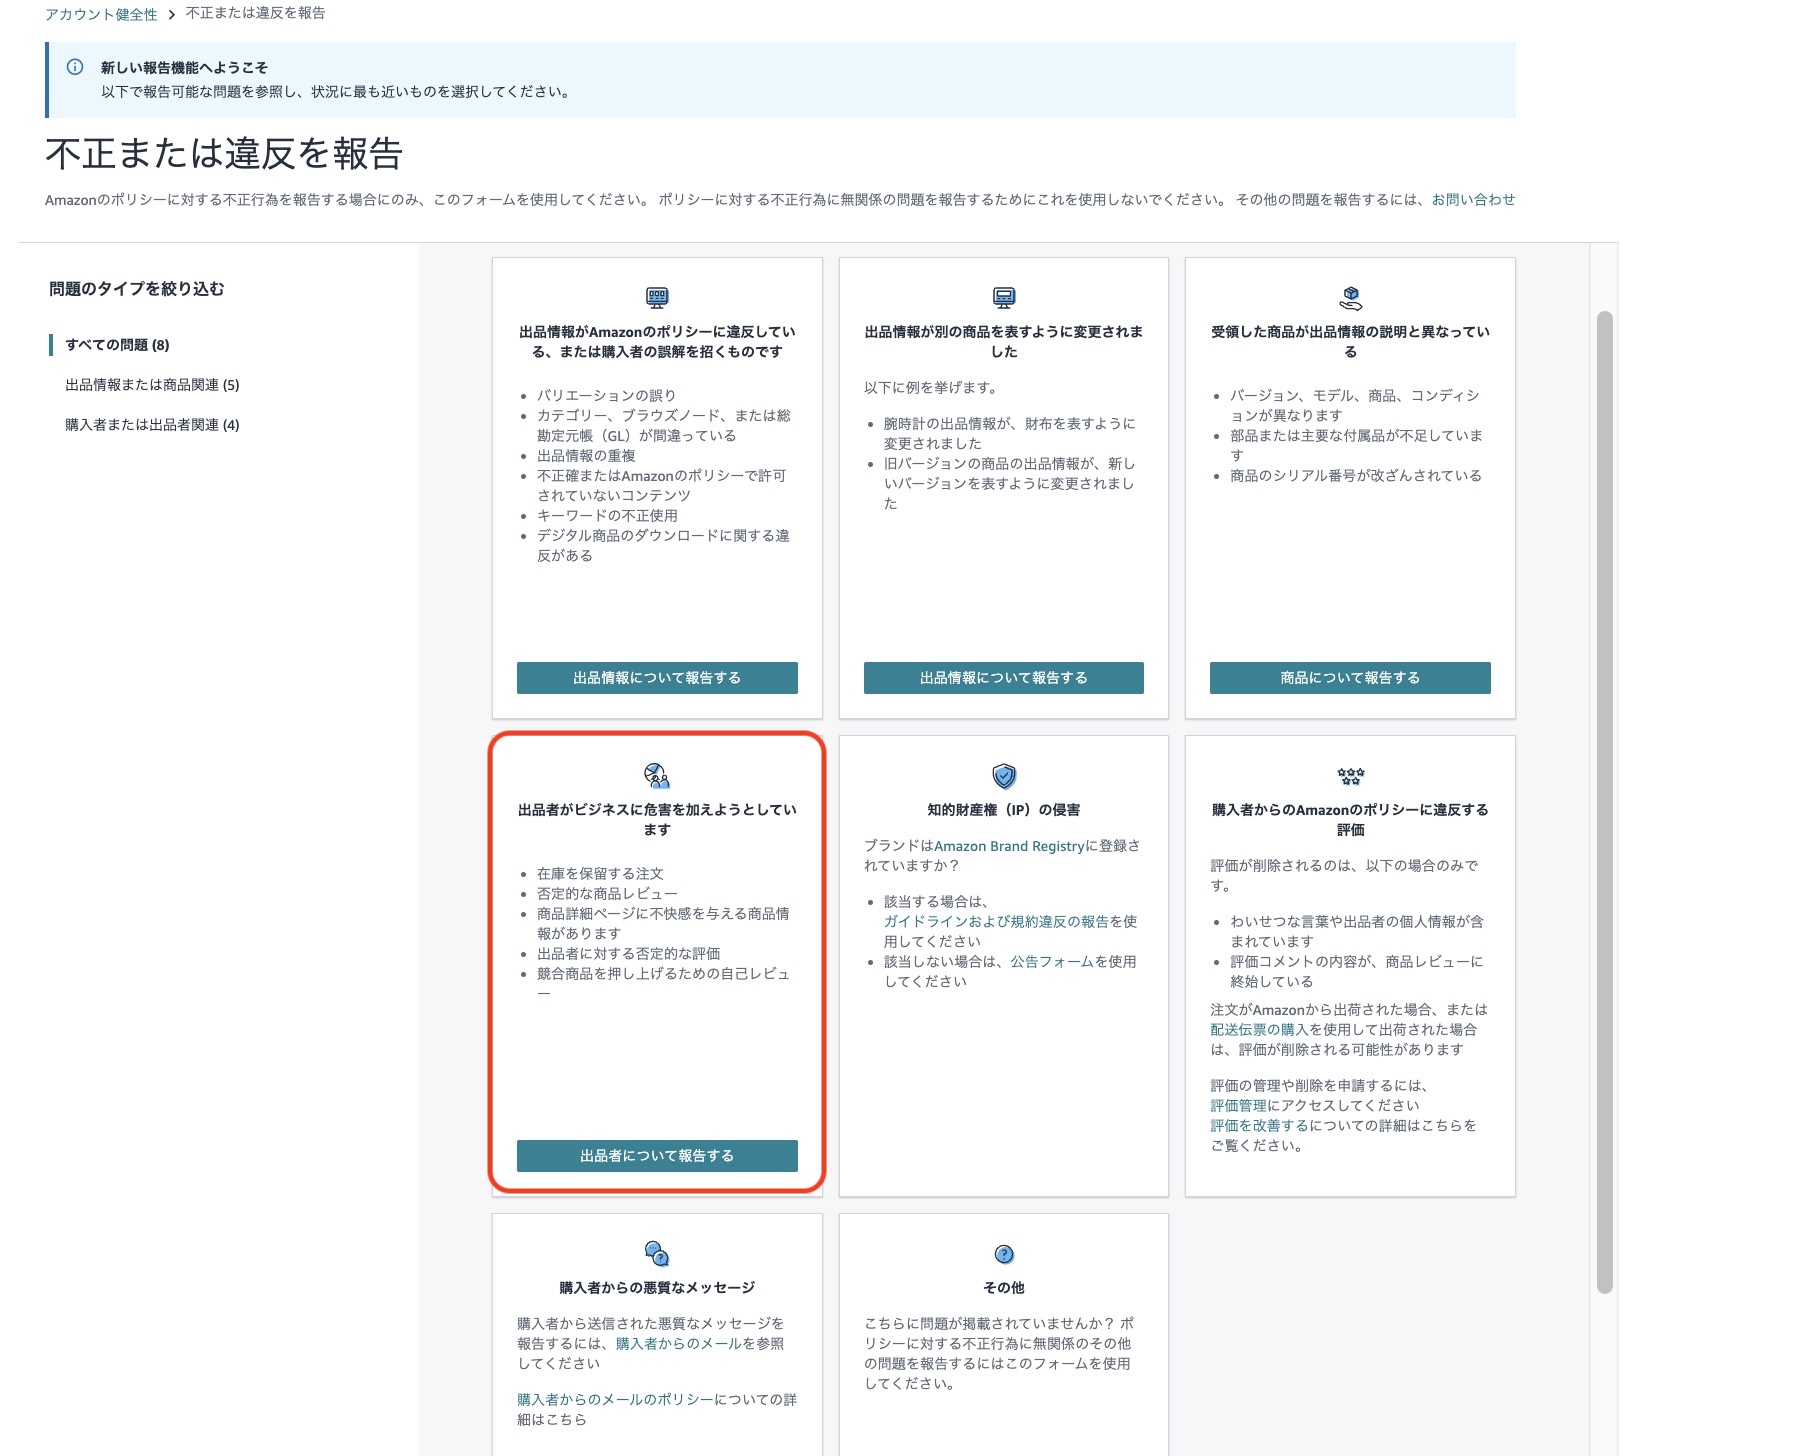
Task: Click the info icon in welcome banner
Action: tap(75, 67)
